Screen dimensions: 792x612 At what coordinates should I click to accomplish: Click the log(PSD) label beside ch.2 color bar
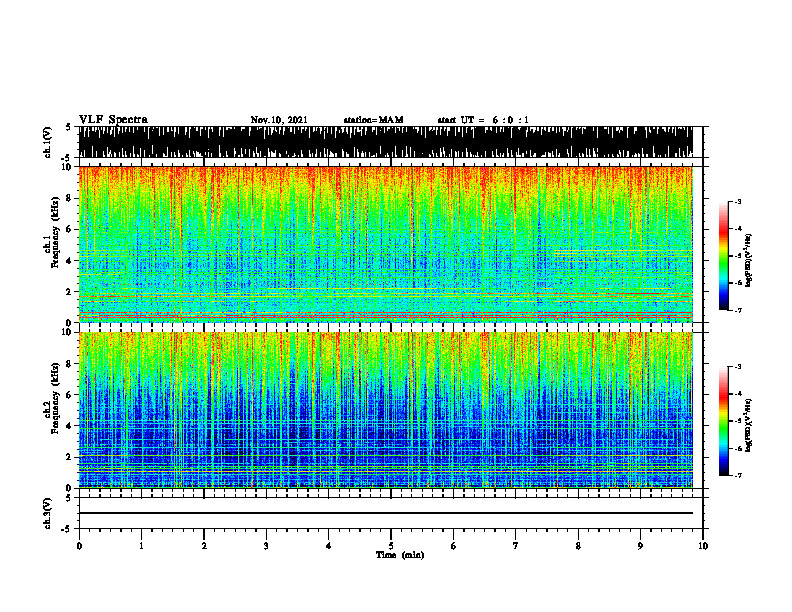coord(749,425)
